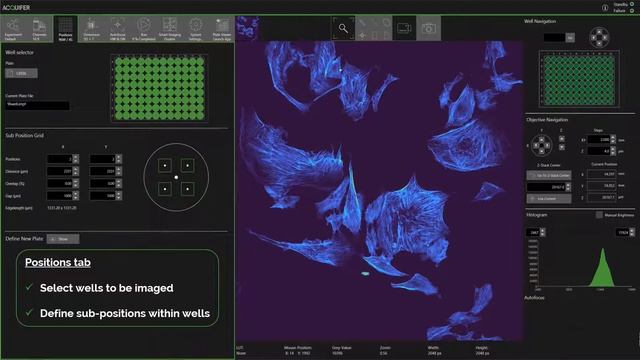The height and width of the screenshot is (360, 640).
Task: Click Go To Z-Stack Center button
Action: pos(549,175)
